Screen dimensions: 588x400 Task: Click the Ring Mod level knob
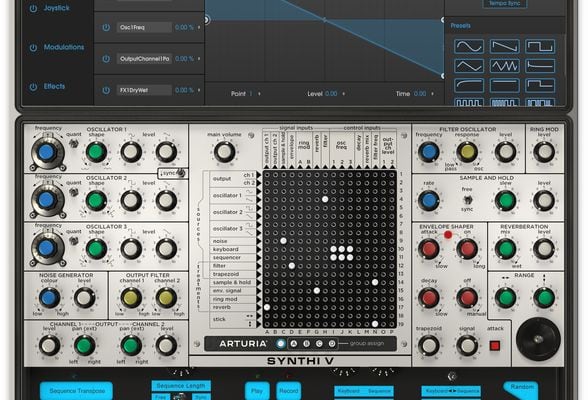(x=544, y=152)
